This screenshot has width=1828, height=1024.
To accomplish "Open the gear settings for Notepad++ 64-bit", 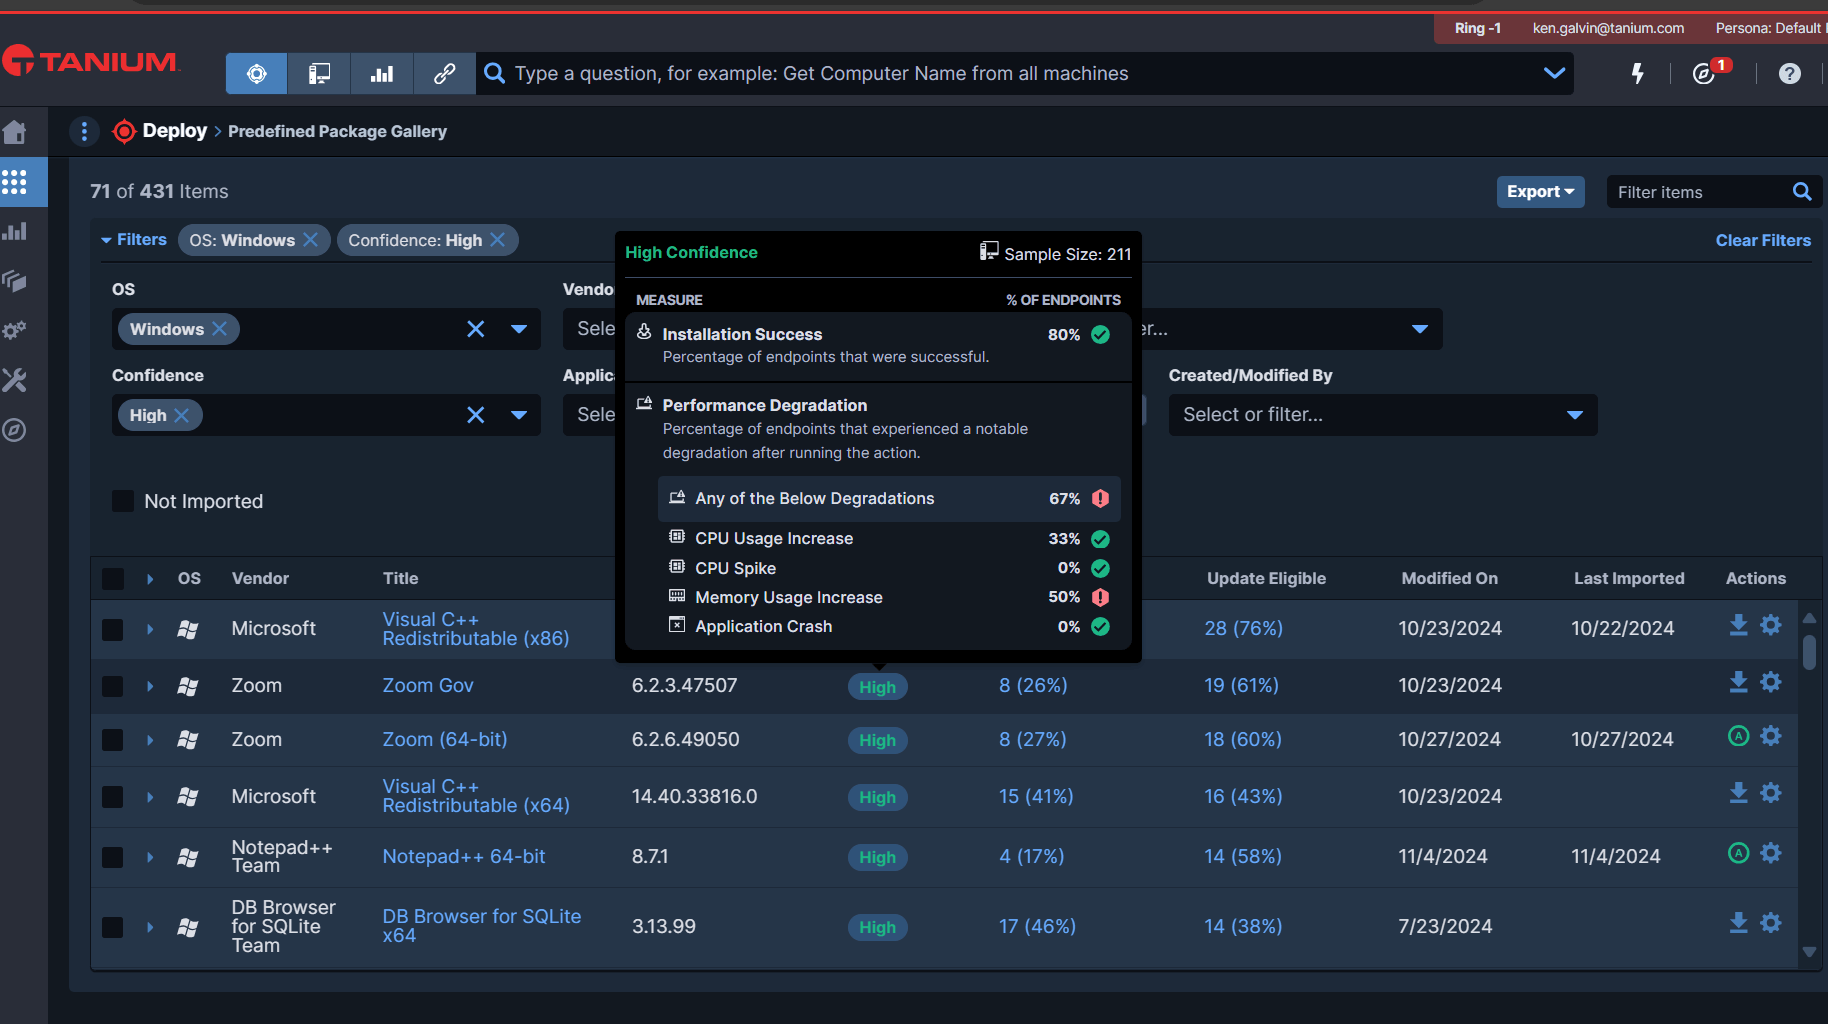I will [x=1771, y=853].
